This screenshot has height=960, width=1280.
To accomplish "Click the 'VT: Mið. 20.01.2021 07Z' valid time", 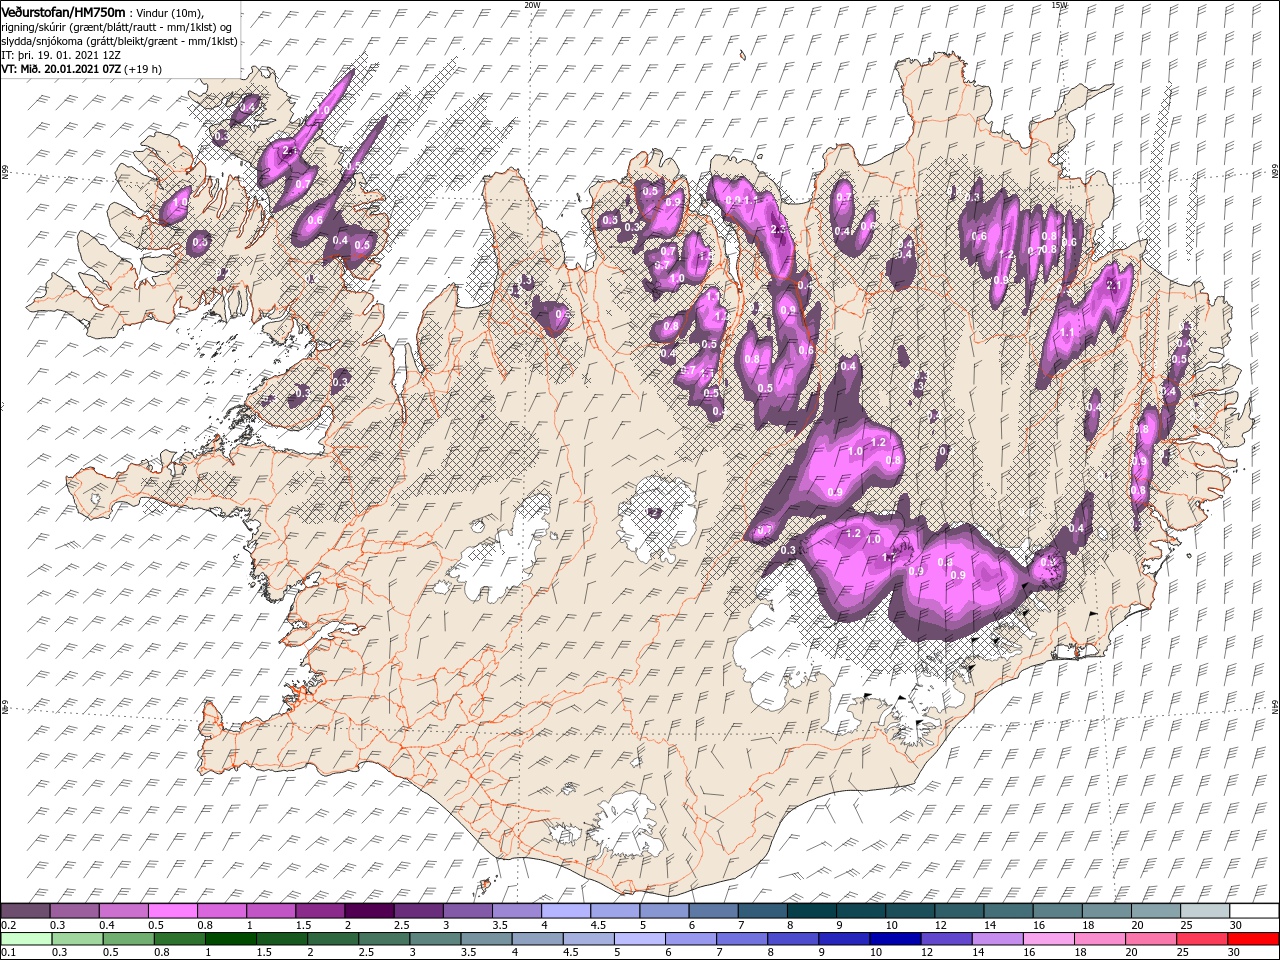I will pyautogui.click(x=61, y=69).
